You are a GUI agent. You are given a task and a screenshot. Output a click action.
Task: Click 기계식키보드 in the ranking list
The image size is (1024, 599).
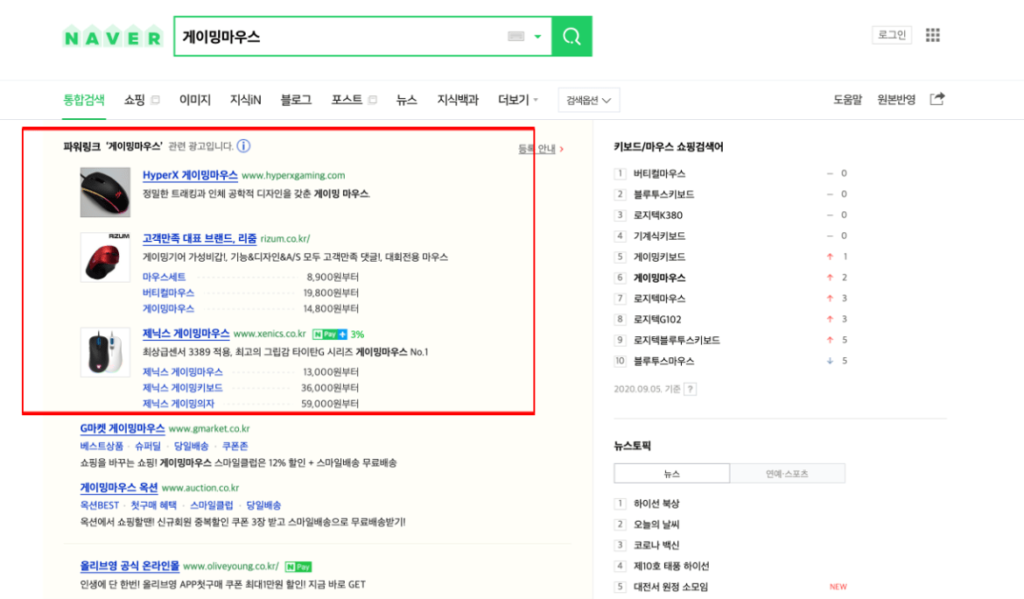659,236
